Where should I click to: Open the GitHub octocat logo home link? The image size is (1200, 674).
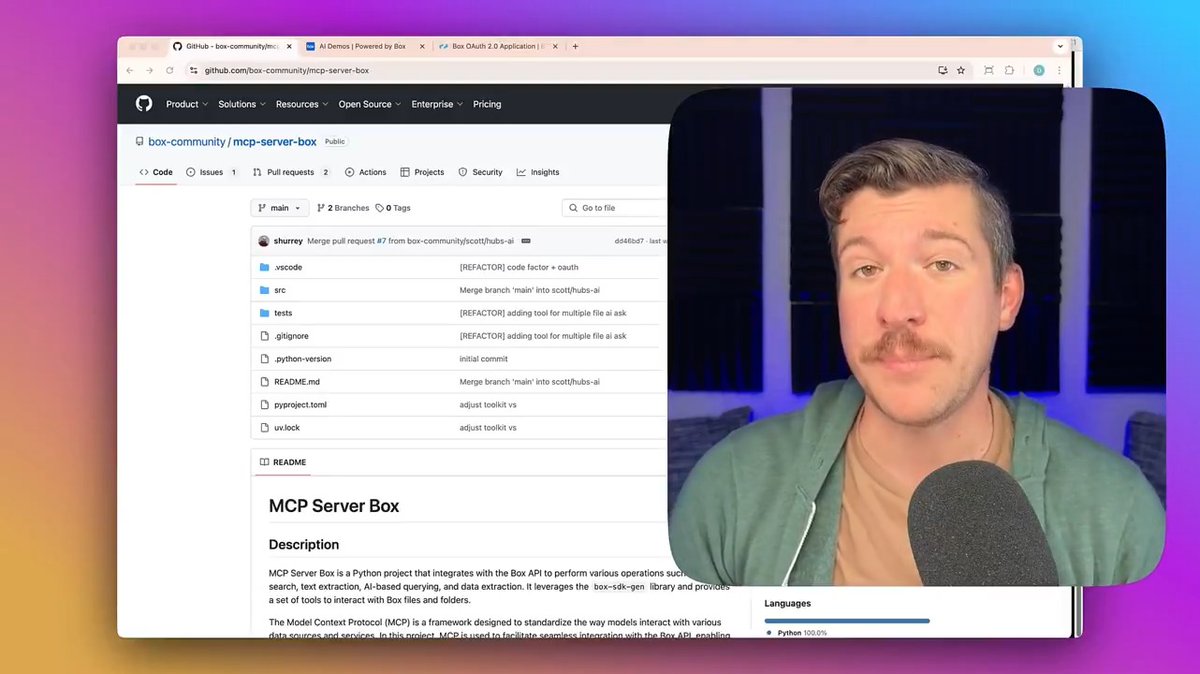[x=144, y=104]
